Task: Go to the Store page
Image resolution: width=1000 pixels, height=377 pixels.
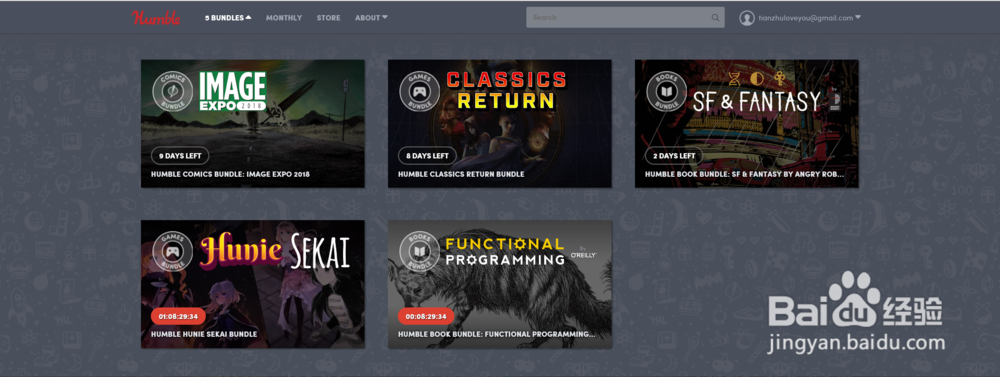Action: tap(328, 18)
